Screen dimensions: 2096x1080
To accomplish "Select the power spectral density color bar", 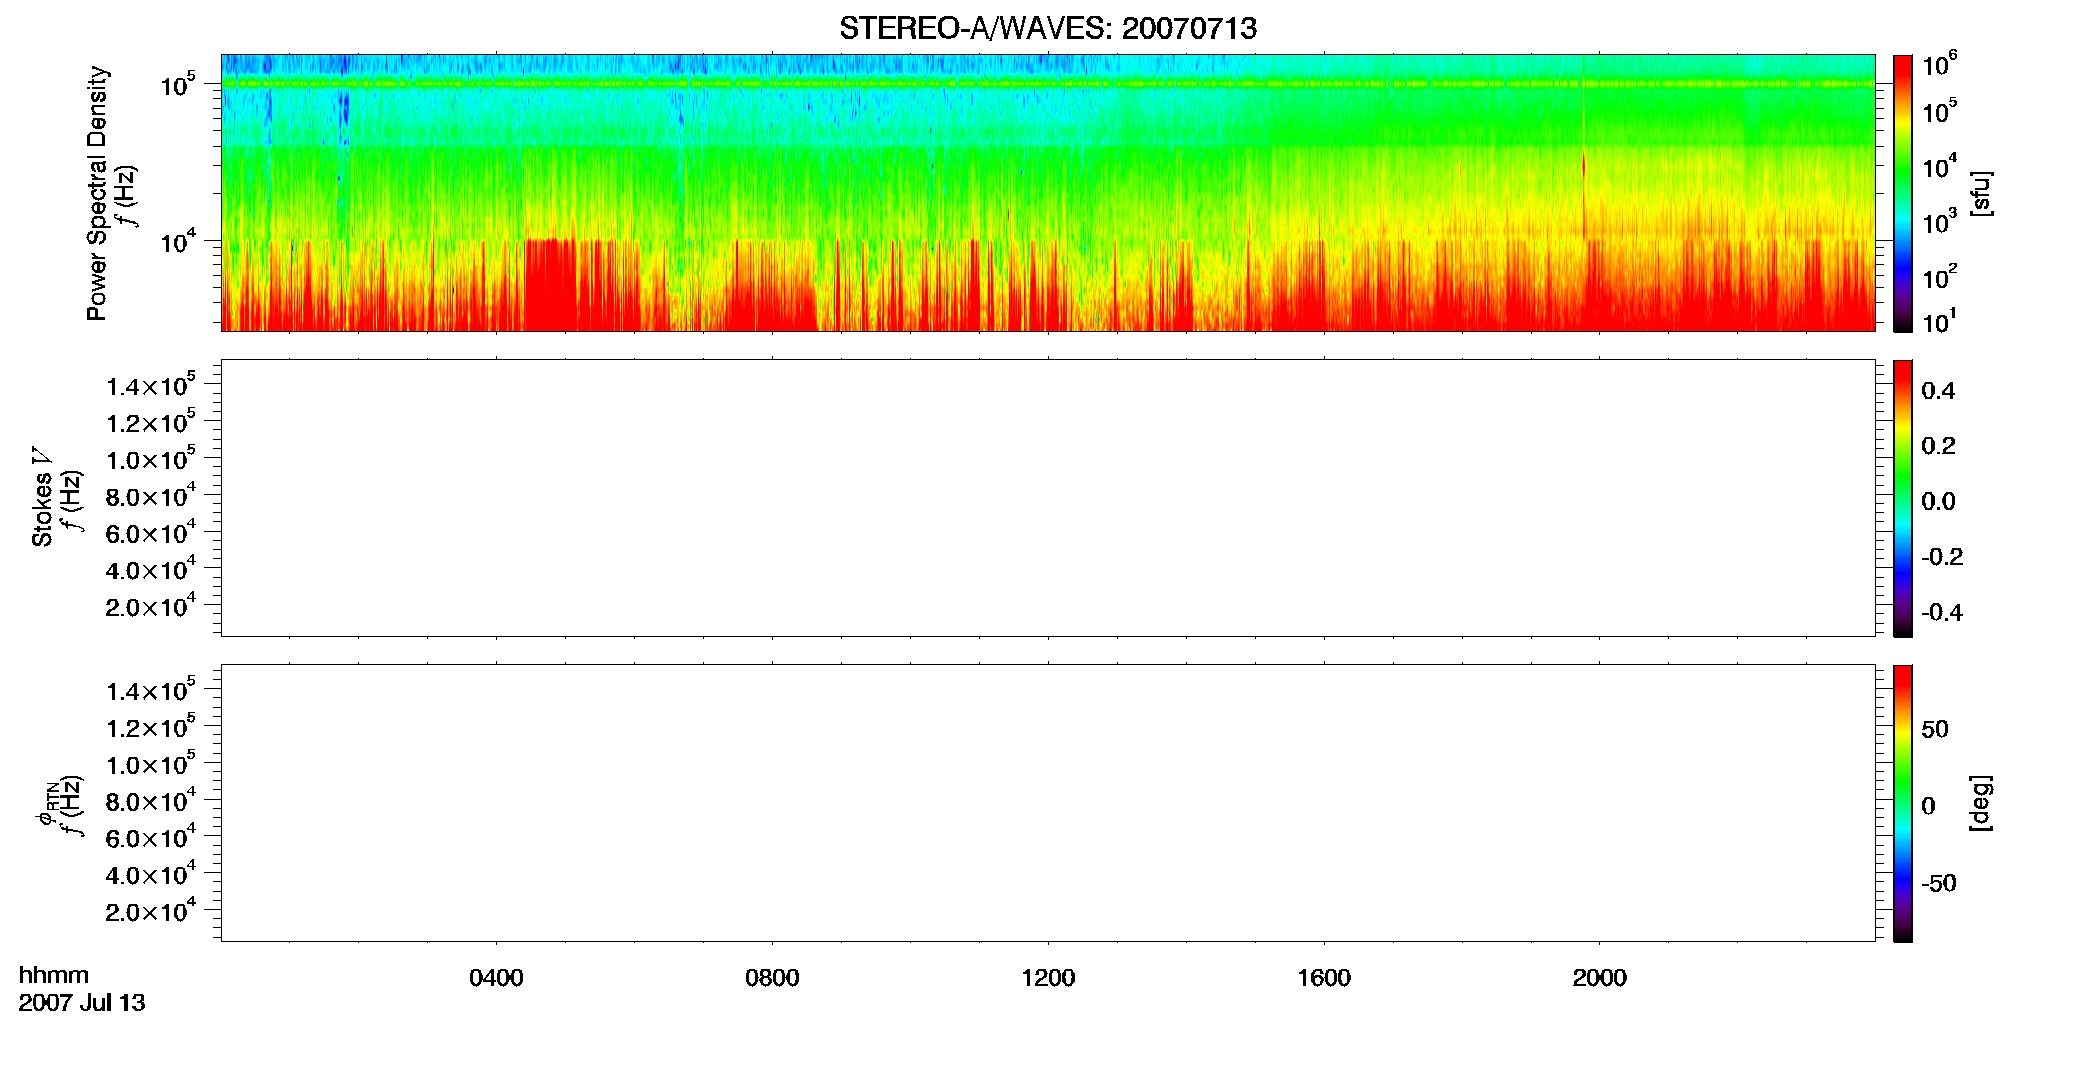I will tap(1903, 193).
